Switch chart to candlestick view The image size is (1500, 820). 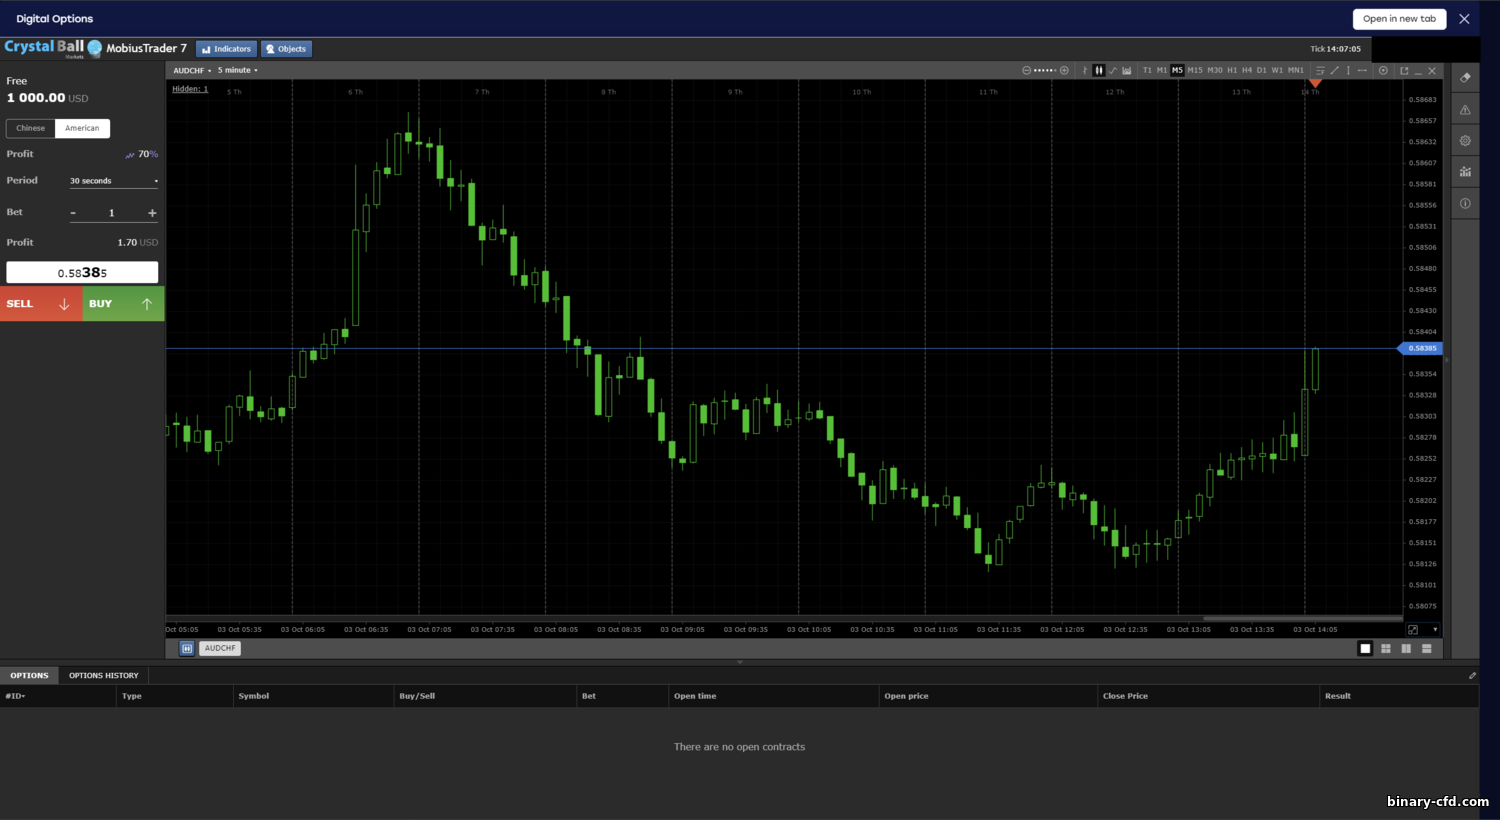click(1098, 70)
